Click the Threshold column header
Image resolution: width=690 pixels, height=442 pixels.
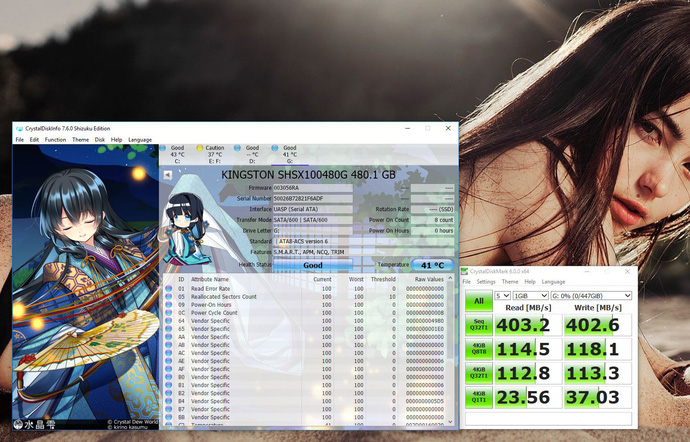383,279
